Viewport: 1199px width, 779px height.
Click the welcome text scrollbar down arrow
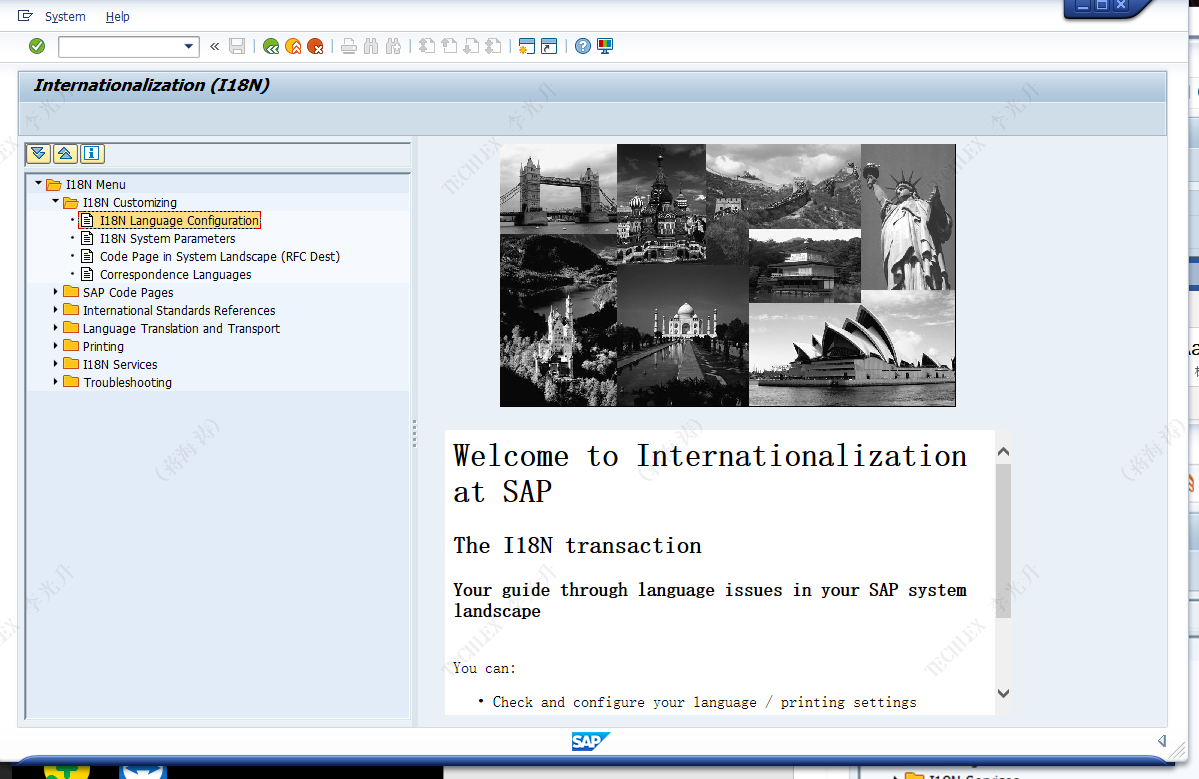coord(1003,693)
